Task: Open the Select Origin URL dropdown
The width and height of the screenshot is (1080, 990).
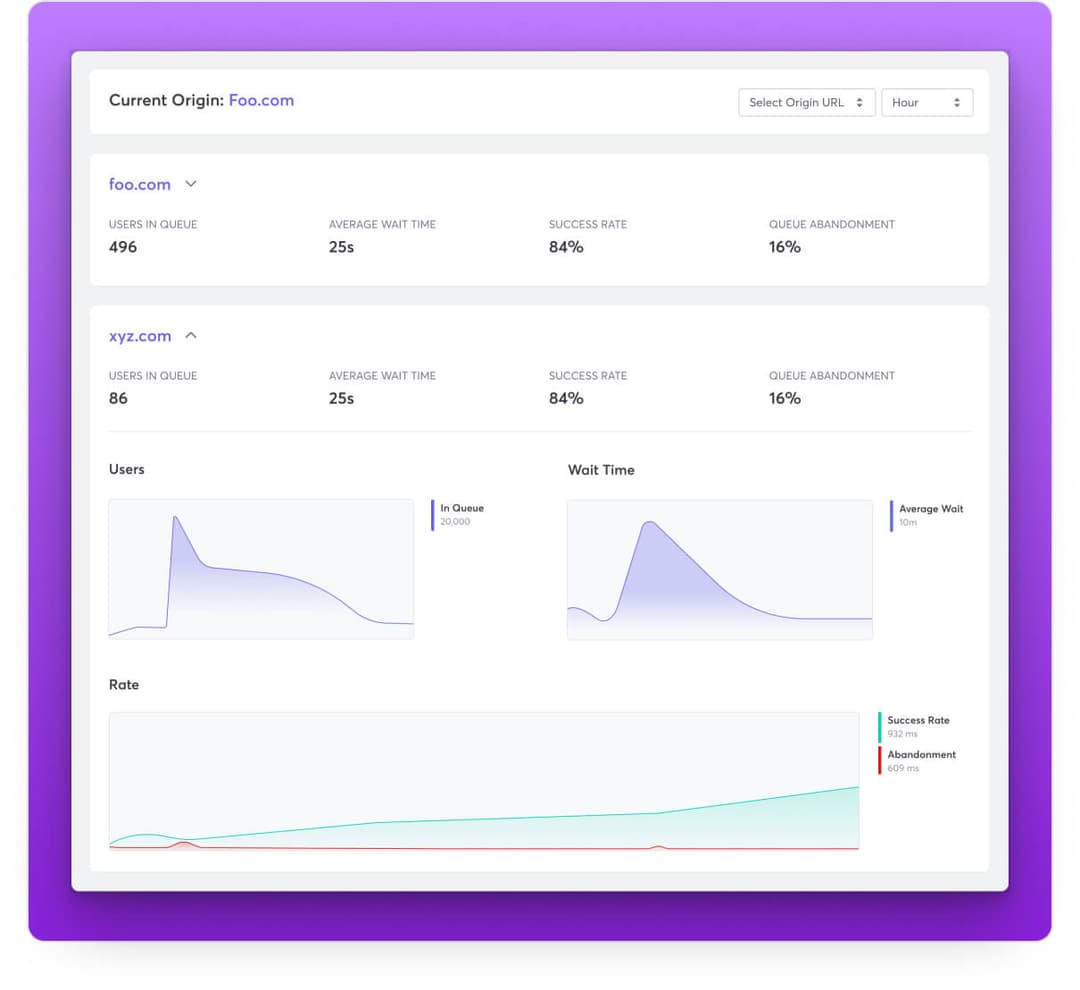Action: tap(807, 103)
